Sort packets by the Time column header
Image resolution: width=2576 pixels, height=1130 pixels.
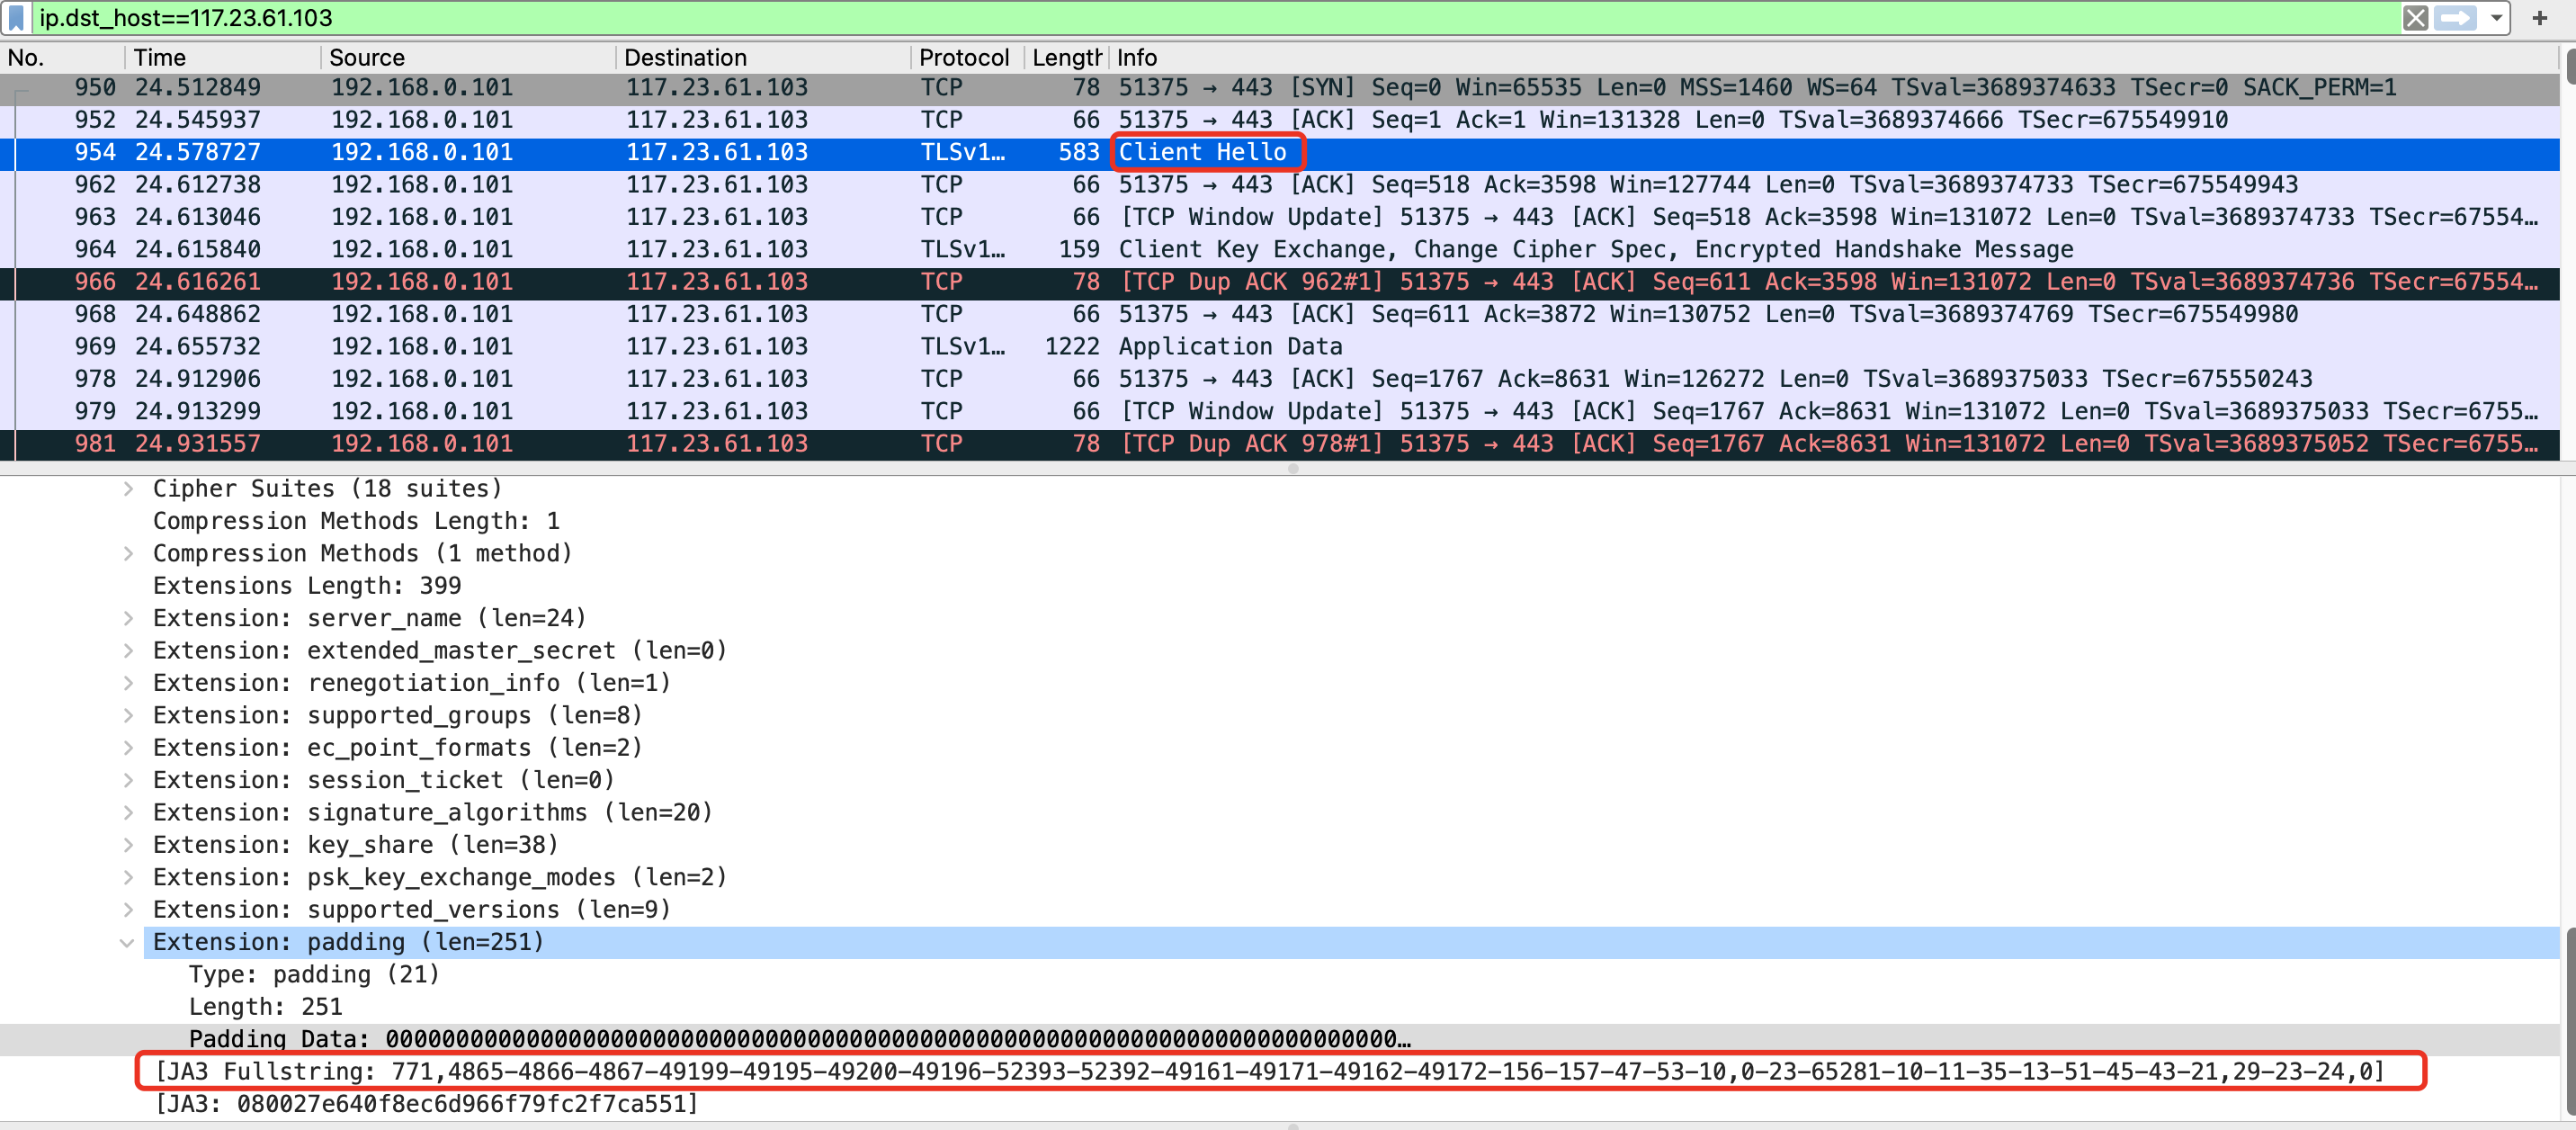[160, 58]
